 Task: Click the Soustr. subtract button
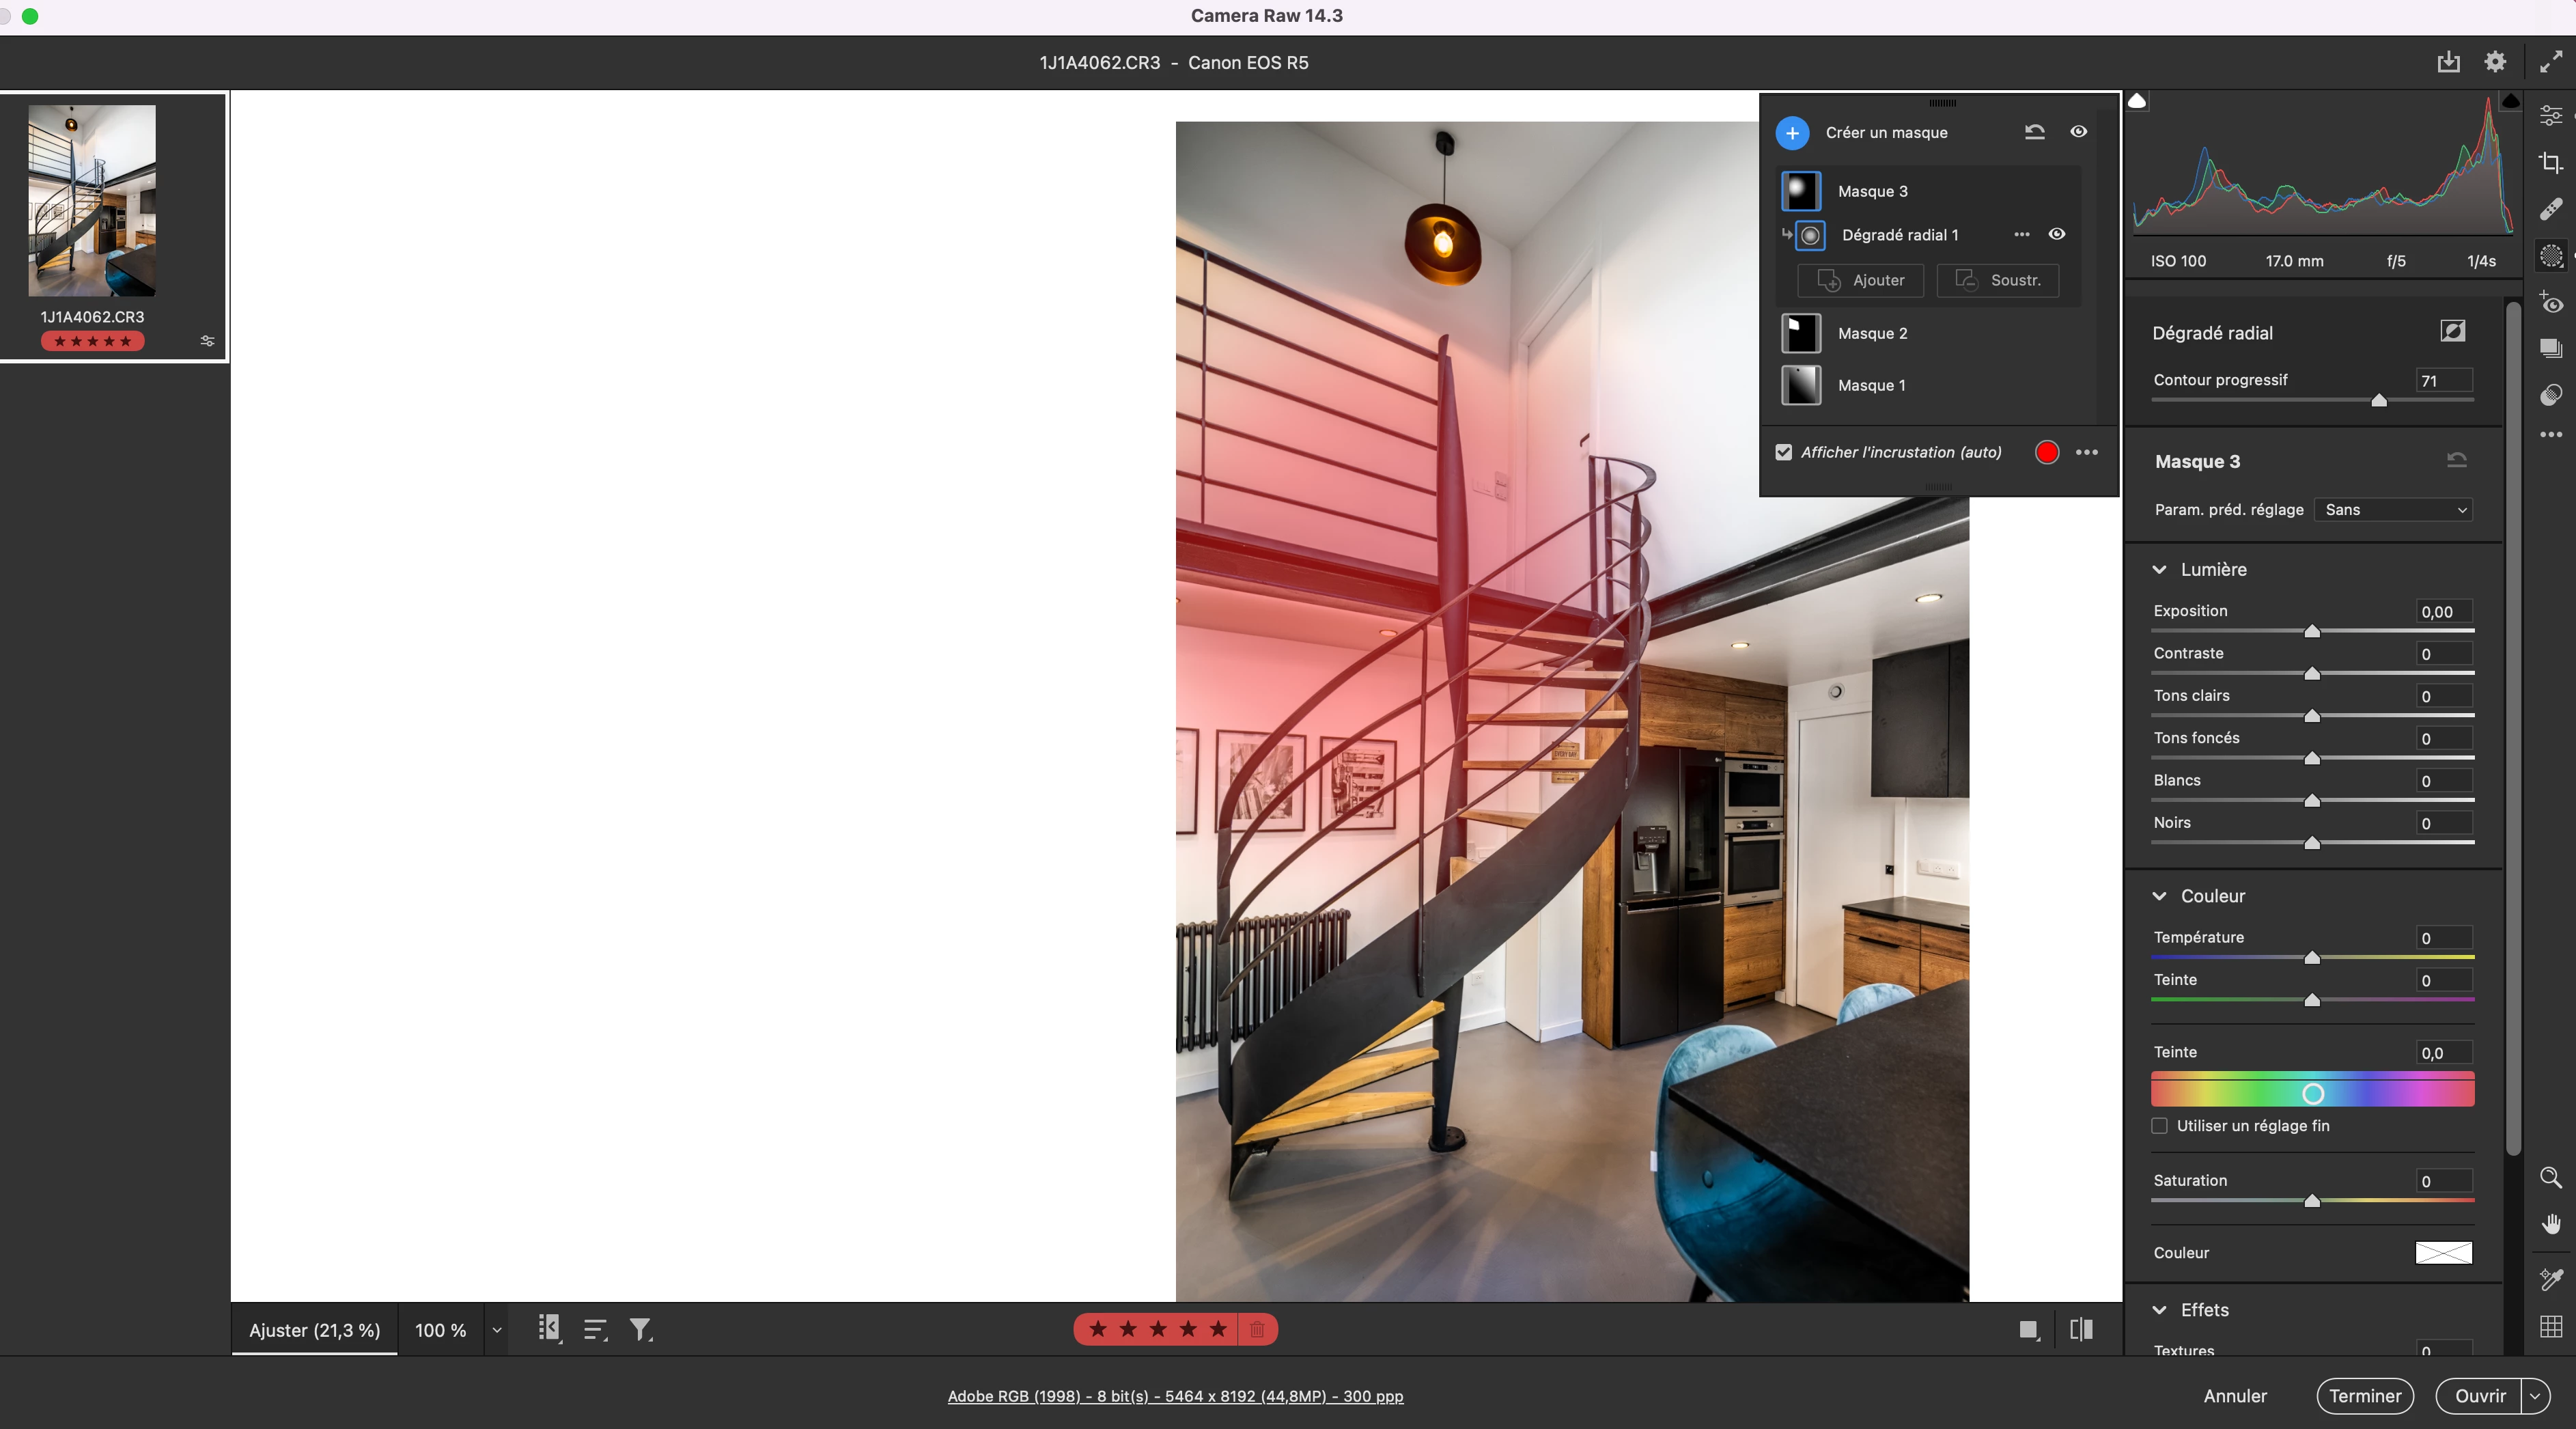pyautogui.click(x=1998, y=280)
